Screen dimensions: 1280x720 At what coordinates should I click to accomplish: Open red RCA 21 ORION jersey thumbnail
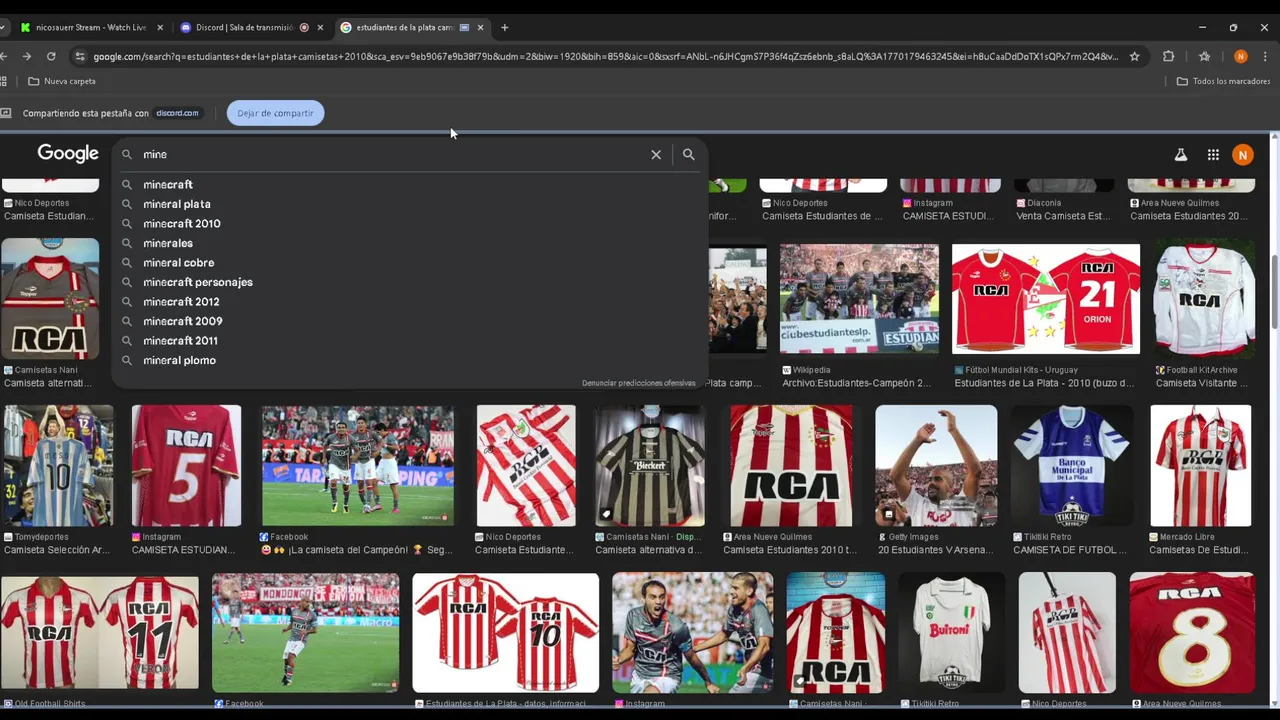(1045, 299)
